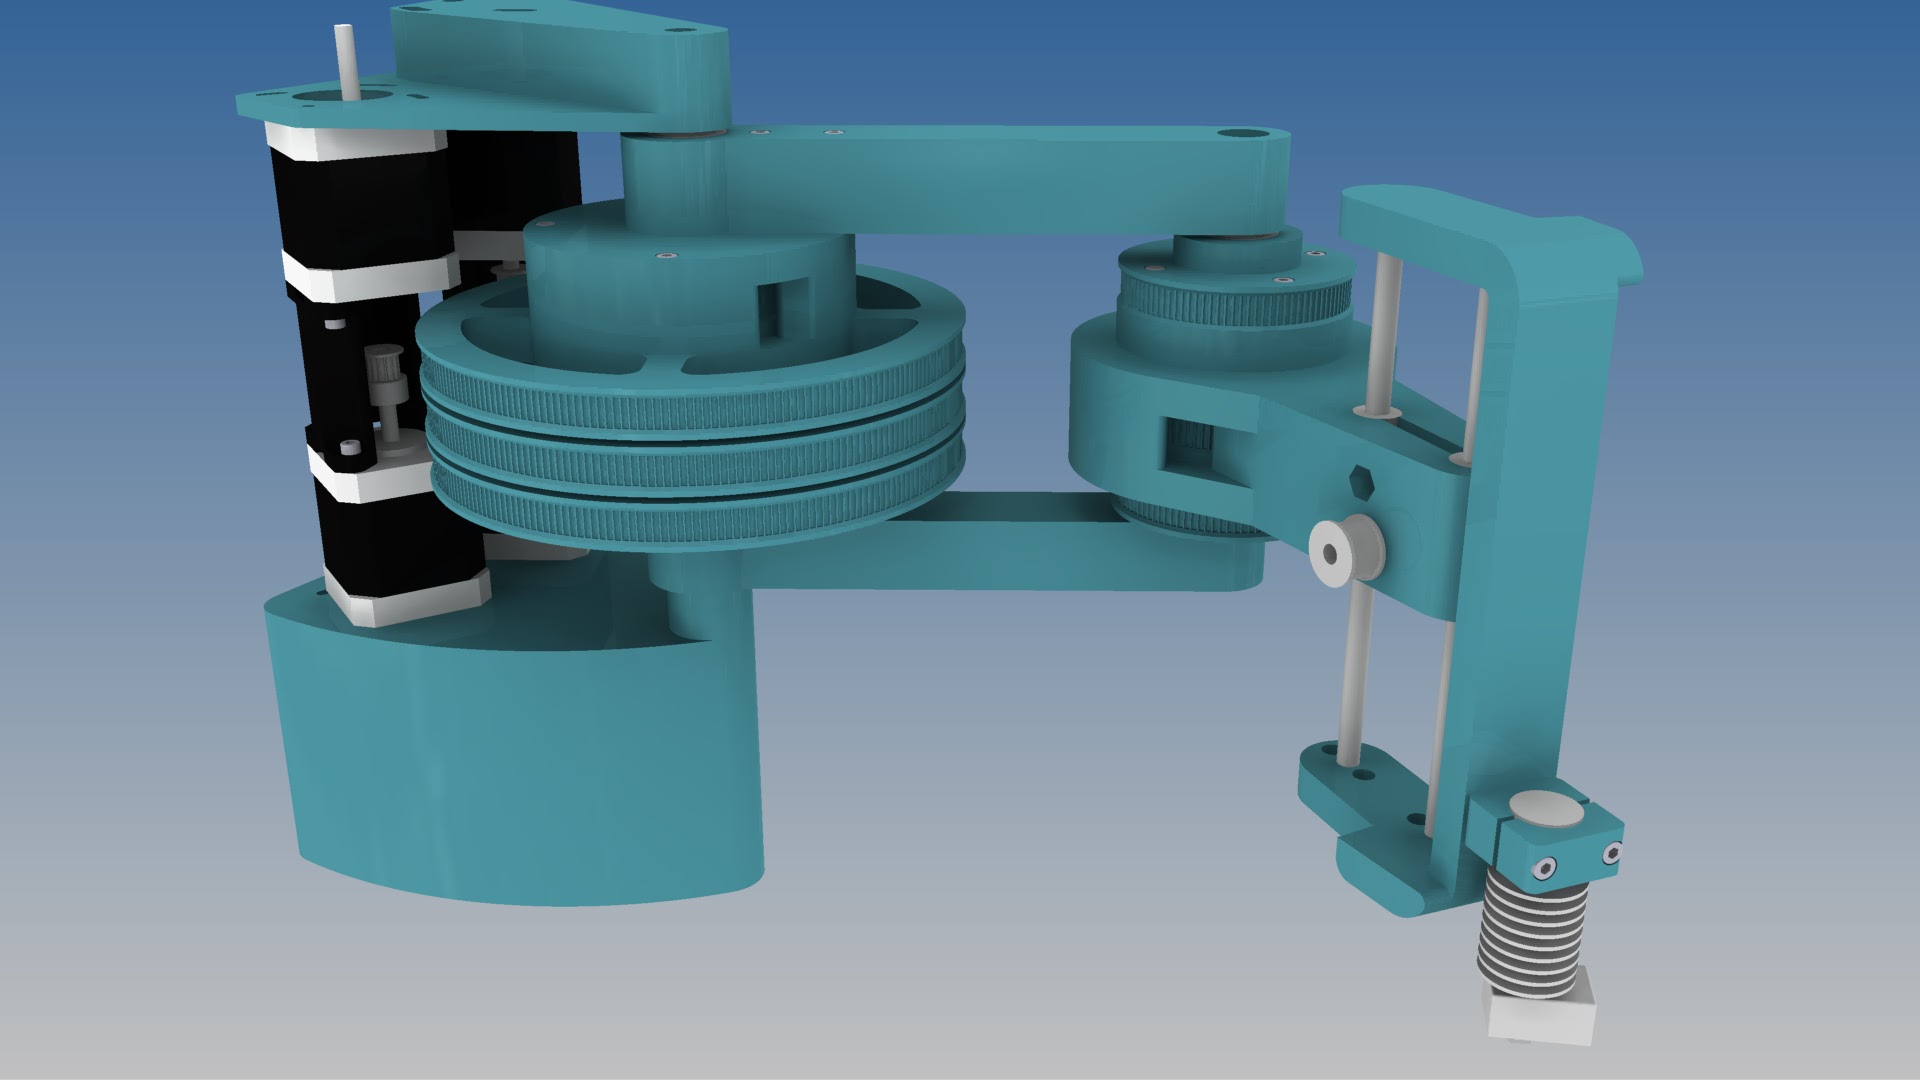Image resolution: width=1920 pixels, height=1080 pixels.
Task: Select the hole at end of upper arm
Action: [x=1241, y=133]
